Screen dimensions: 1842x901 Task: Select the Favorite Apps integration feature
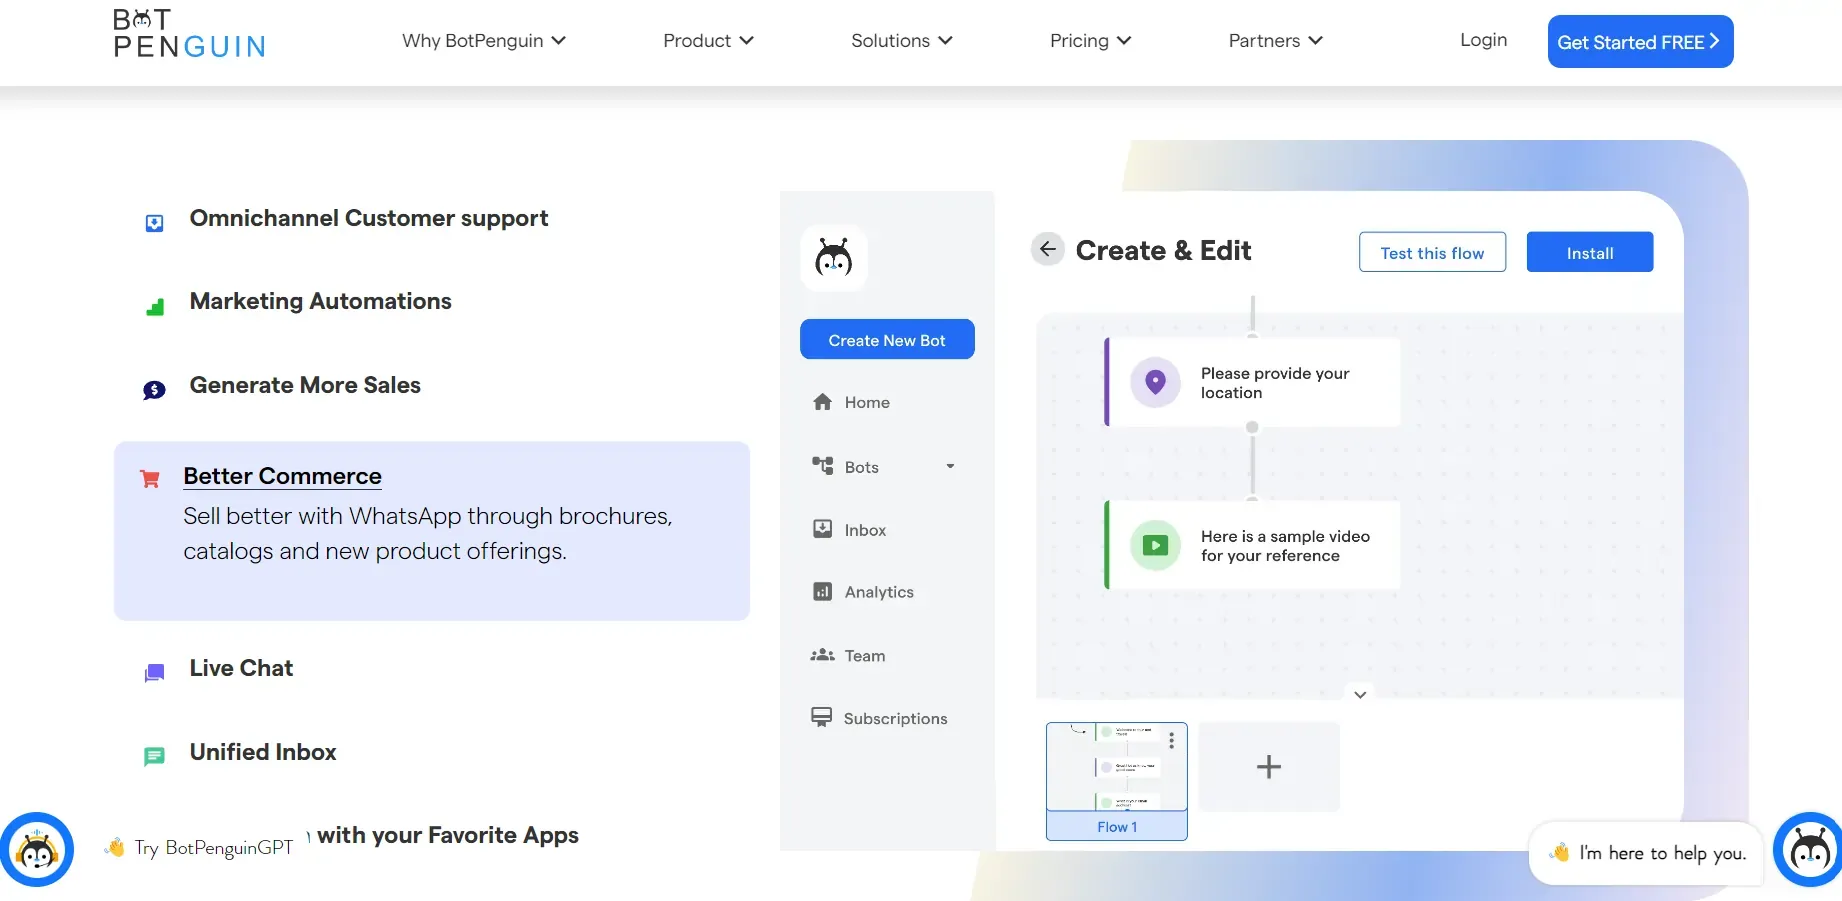pos(447,835)
